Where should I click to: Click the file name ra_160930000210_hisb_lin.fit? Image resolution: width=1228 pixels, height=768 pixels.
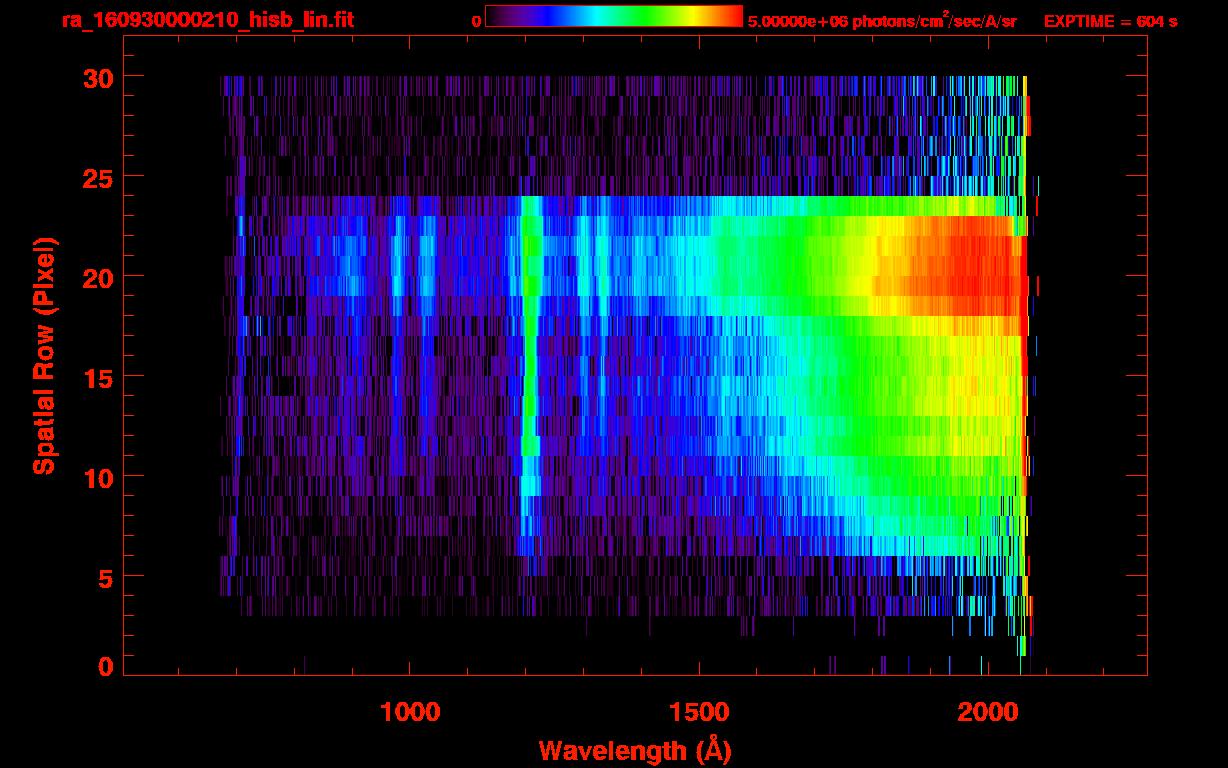pos(206,20)
